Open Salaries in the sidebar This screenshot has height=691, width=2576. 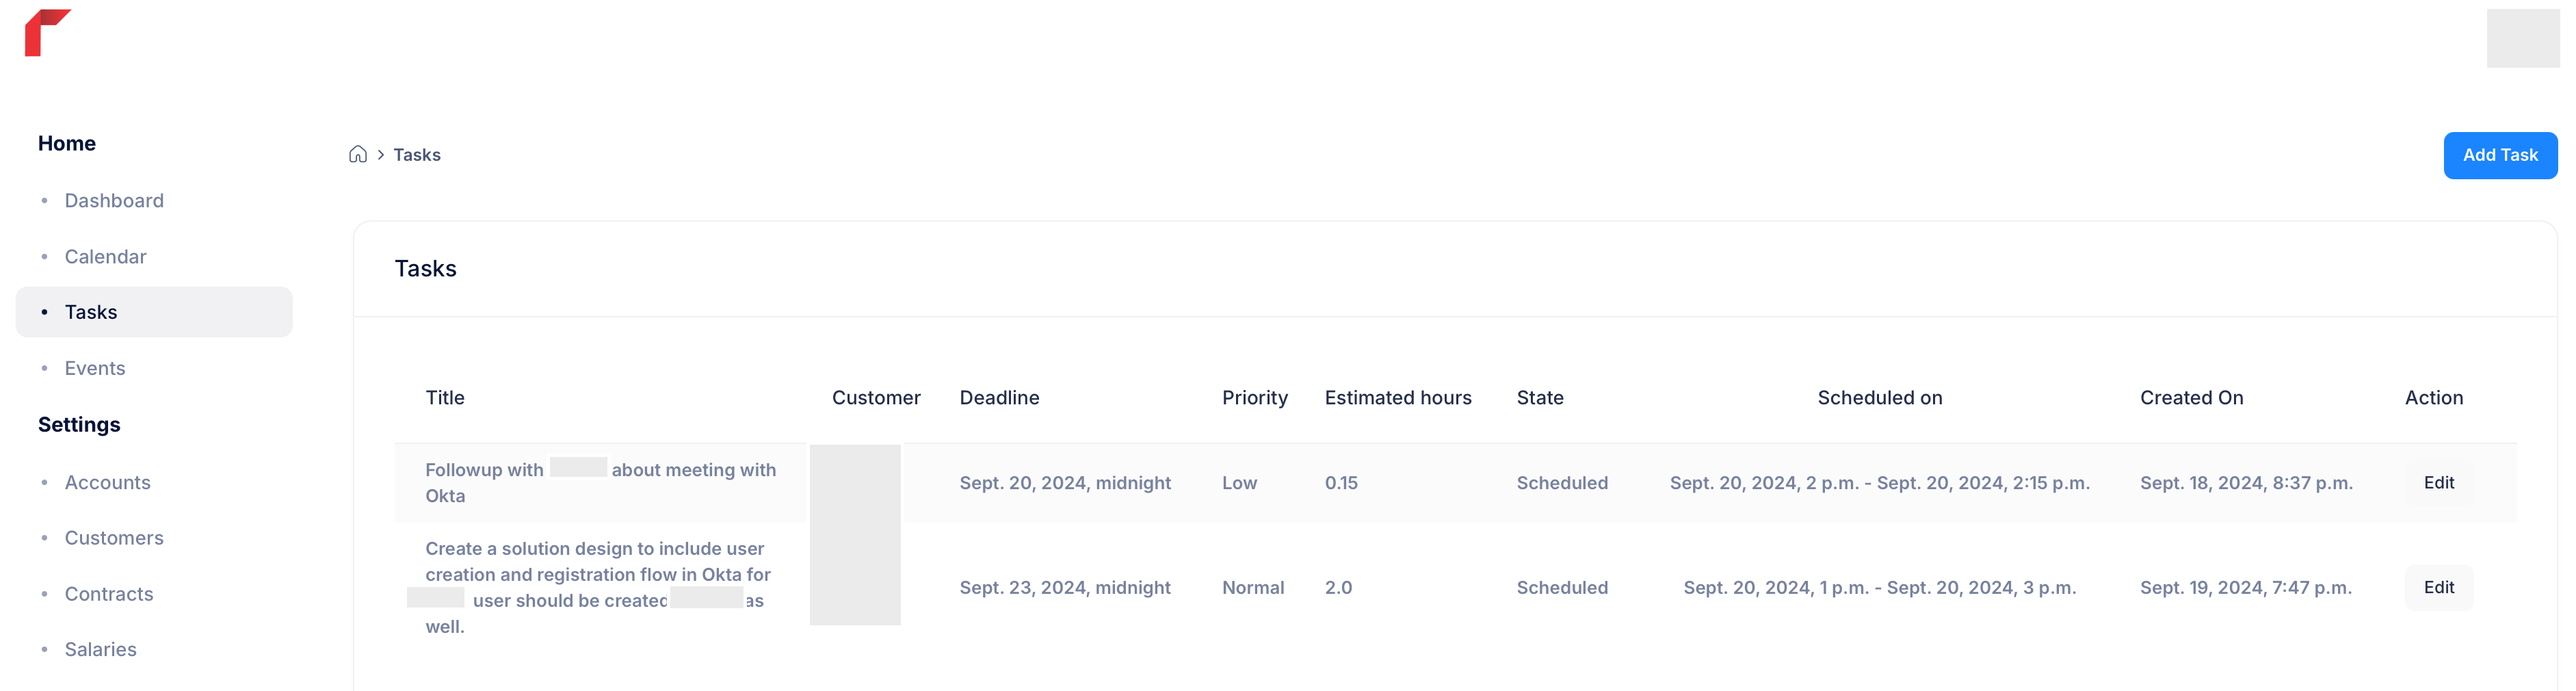101,650
